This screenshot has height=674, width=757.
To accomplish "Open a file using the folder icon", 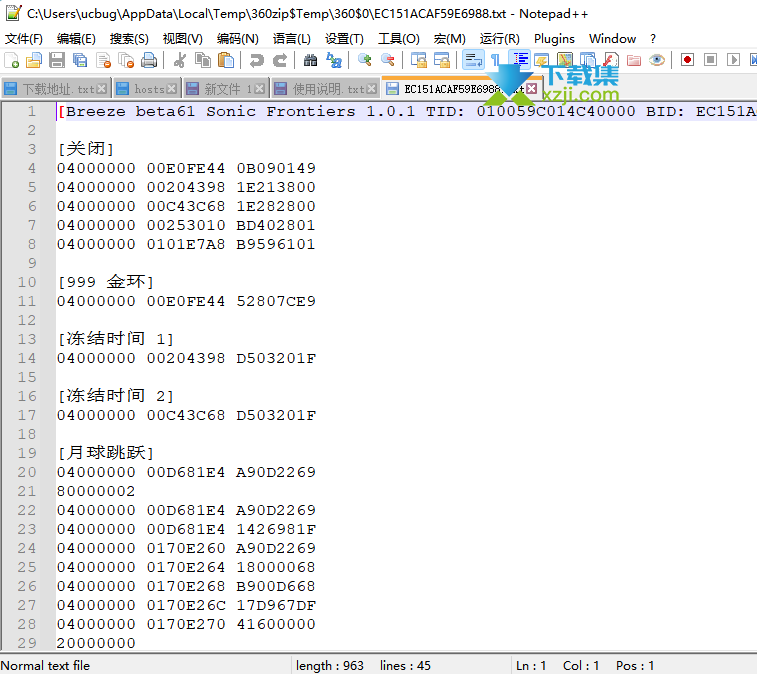I will (x=34, y=60).
